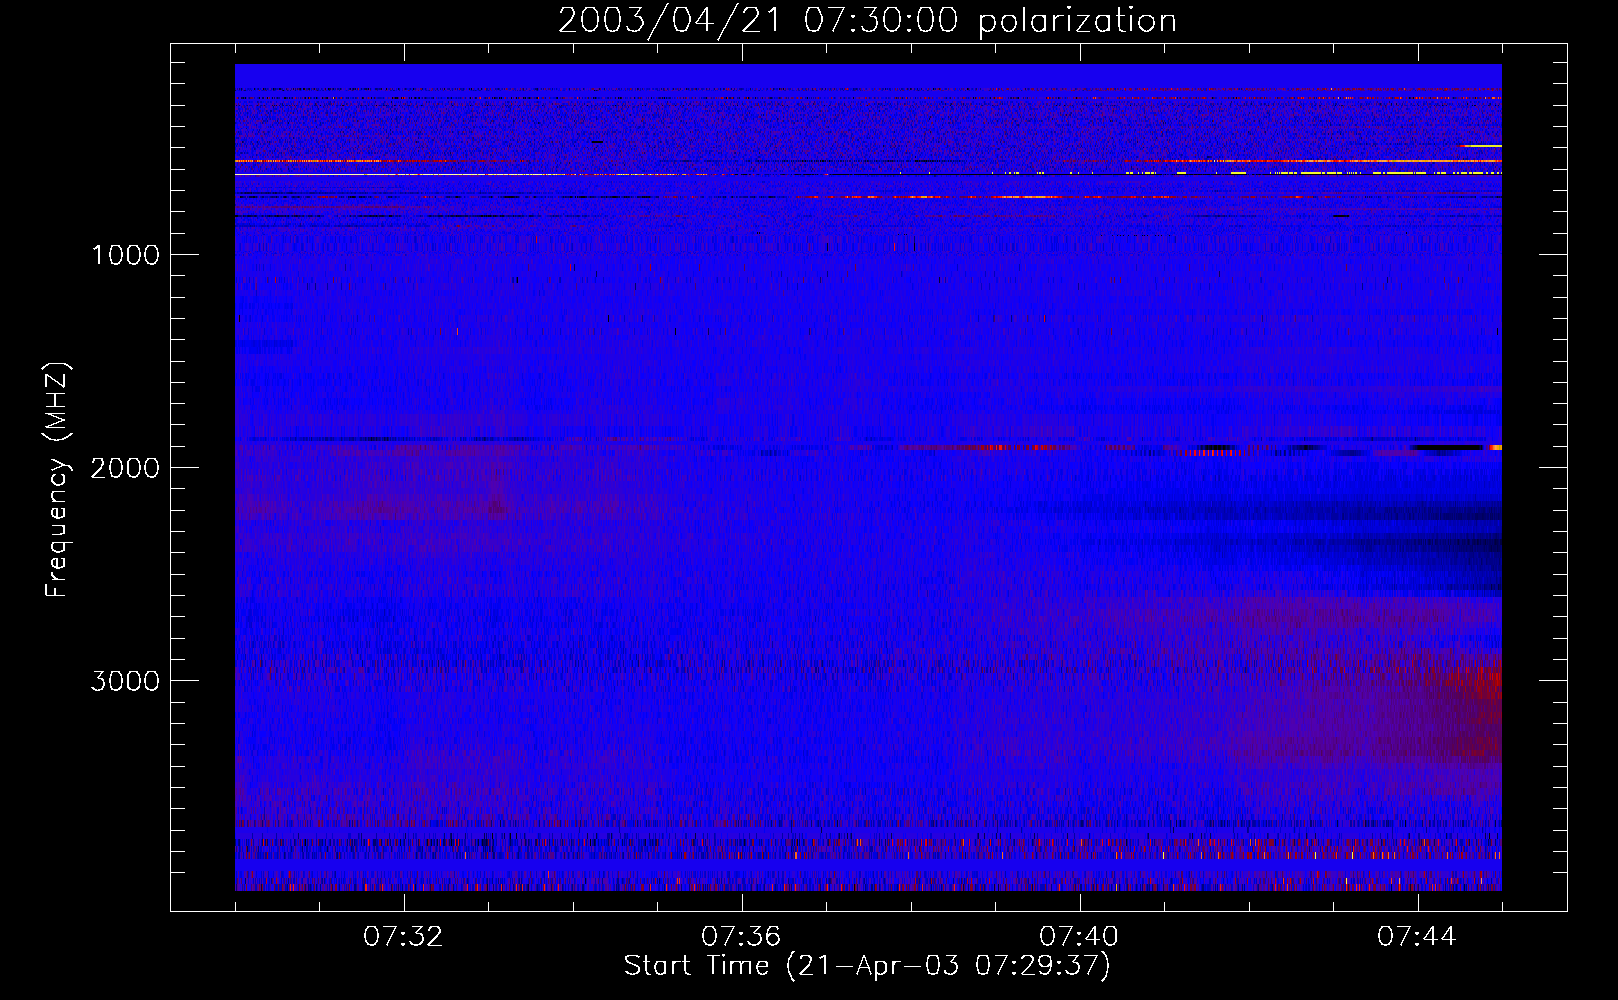
Task: Click the "07:44" time tick label
Action: pos(1417,937)
